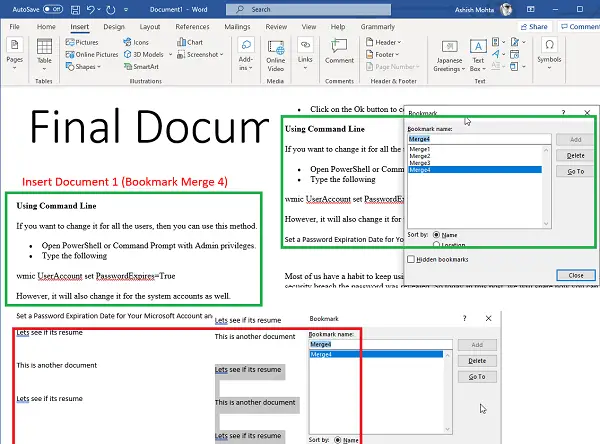The height and width of the screenshot is (444, 600).
Task: Select Name radio in four-bookmark dialog
Action: (x=436, y=235)
